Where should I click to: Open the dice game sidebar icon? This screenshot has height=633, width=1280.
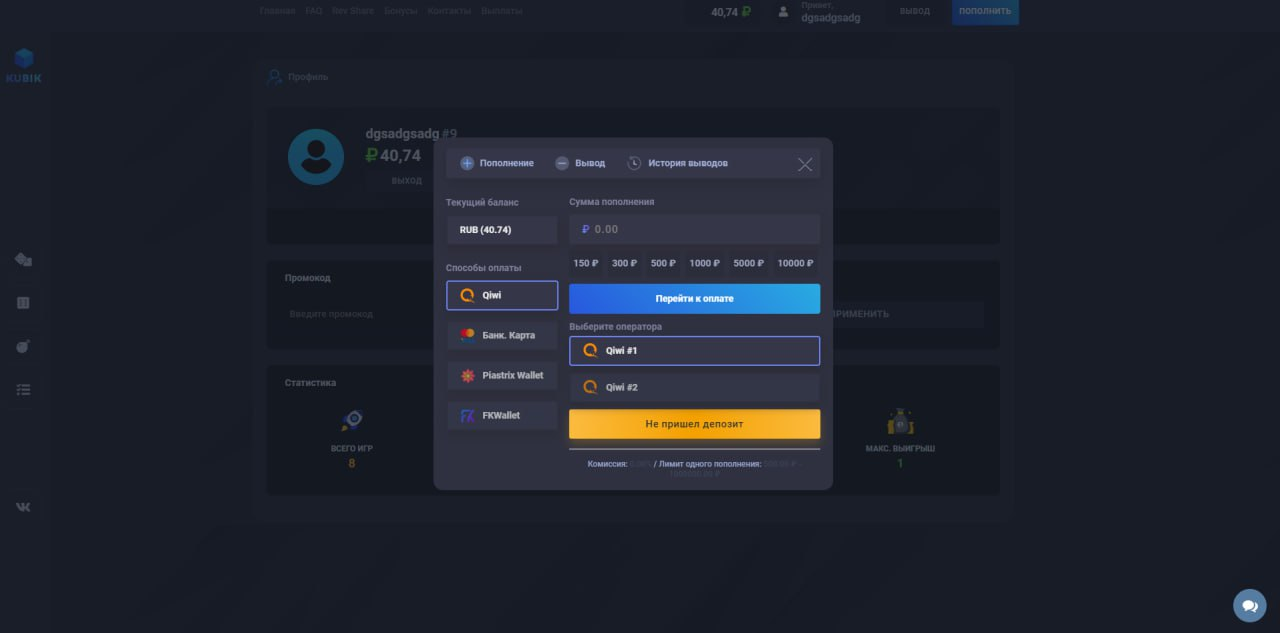pyautogui.click(x=23, y=259)
